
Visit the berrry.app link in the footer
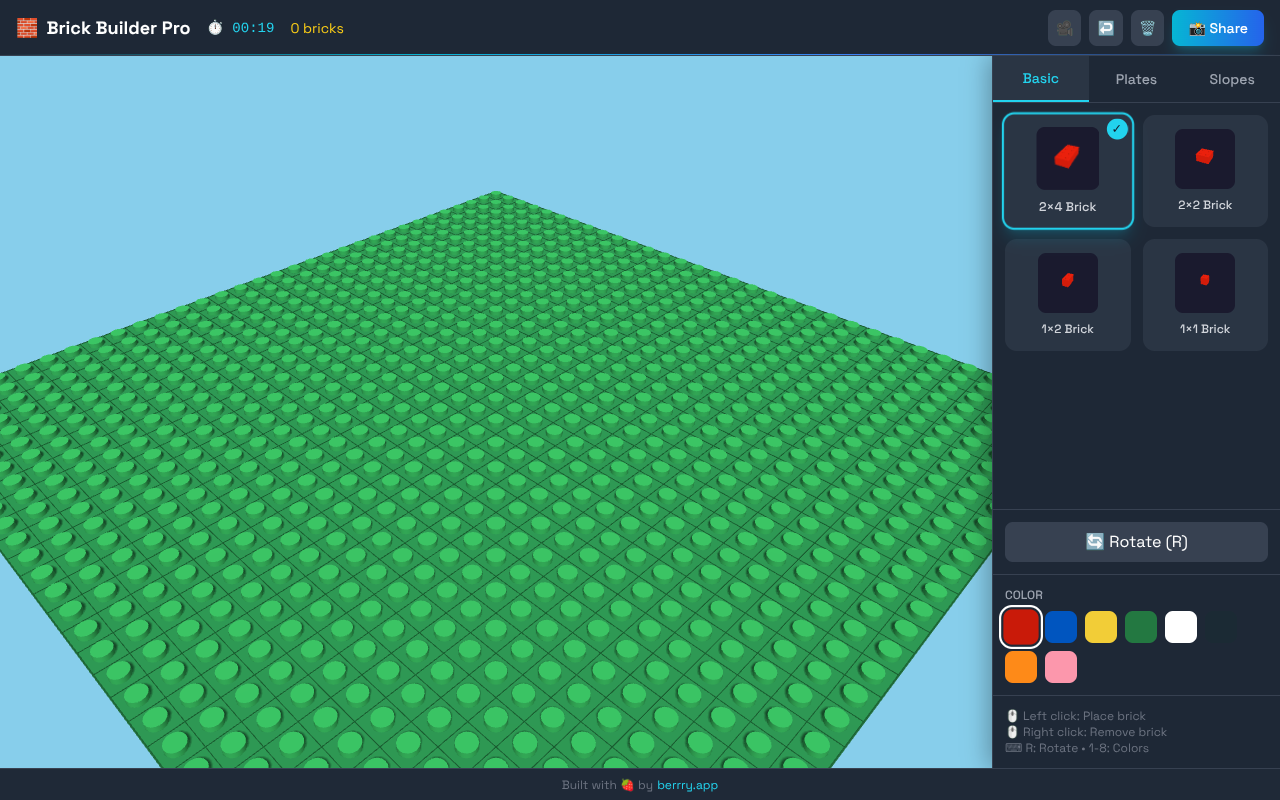pyautogui.click(x=687, y=785)
